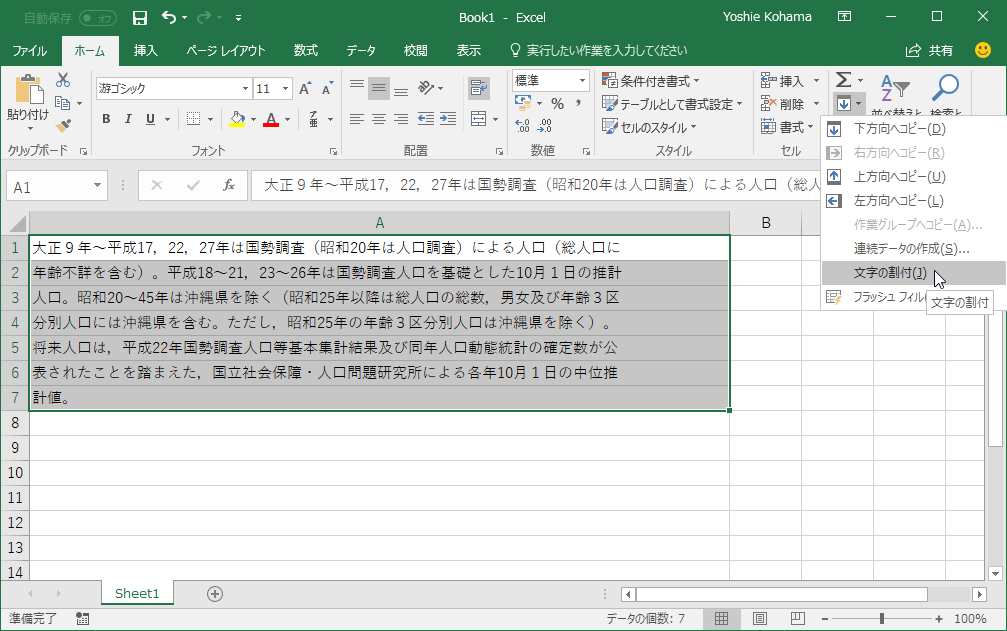Image resolution: width=1007 pixels, height=631 pixels.
Task: Open 条件付き書式 dropdown
Action: pyautogui.click(x=651, y=81)
